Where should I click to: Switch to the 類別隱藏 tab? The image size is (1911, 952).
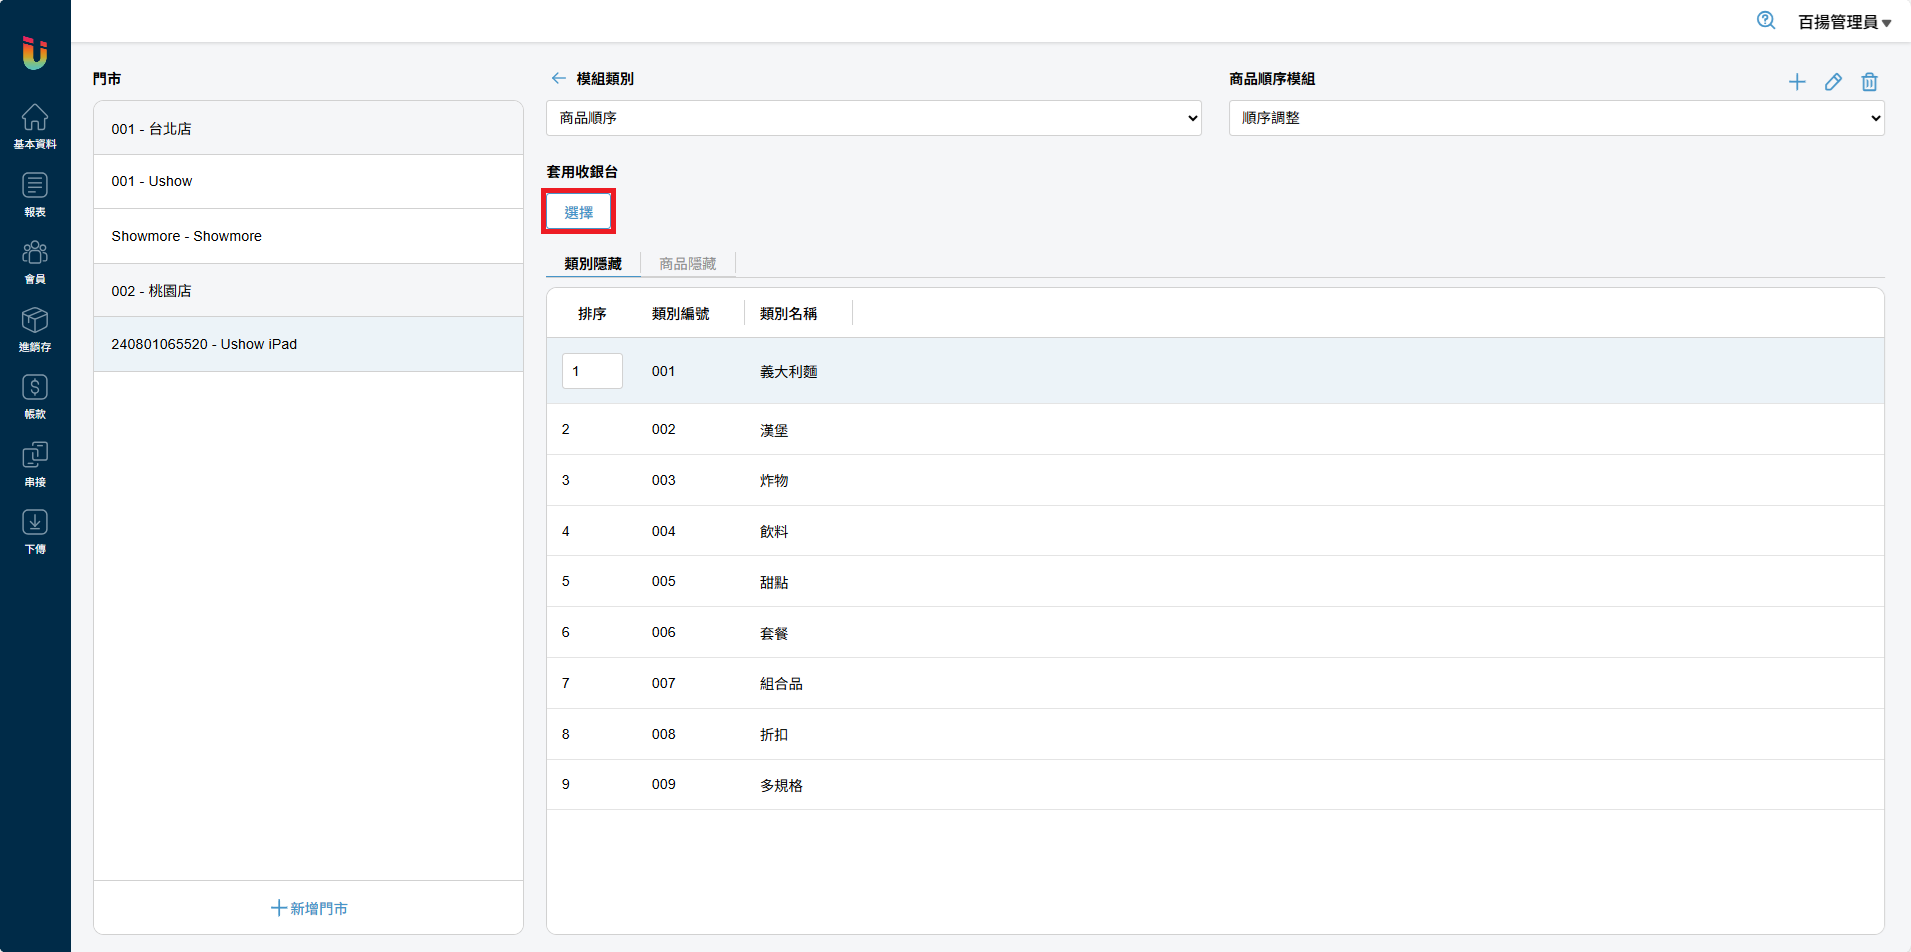(x=593, y=264)
